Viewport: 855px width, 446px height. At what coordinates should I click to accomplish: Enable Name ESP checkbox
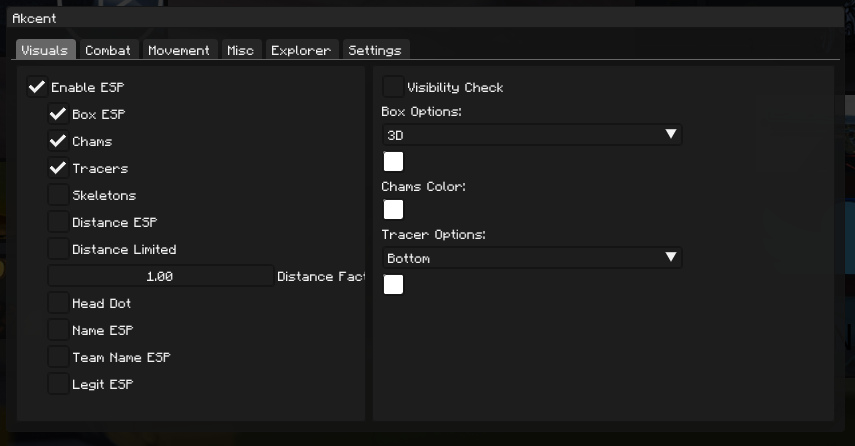pyautogui.click(x=58, y=330)
